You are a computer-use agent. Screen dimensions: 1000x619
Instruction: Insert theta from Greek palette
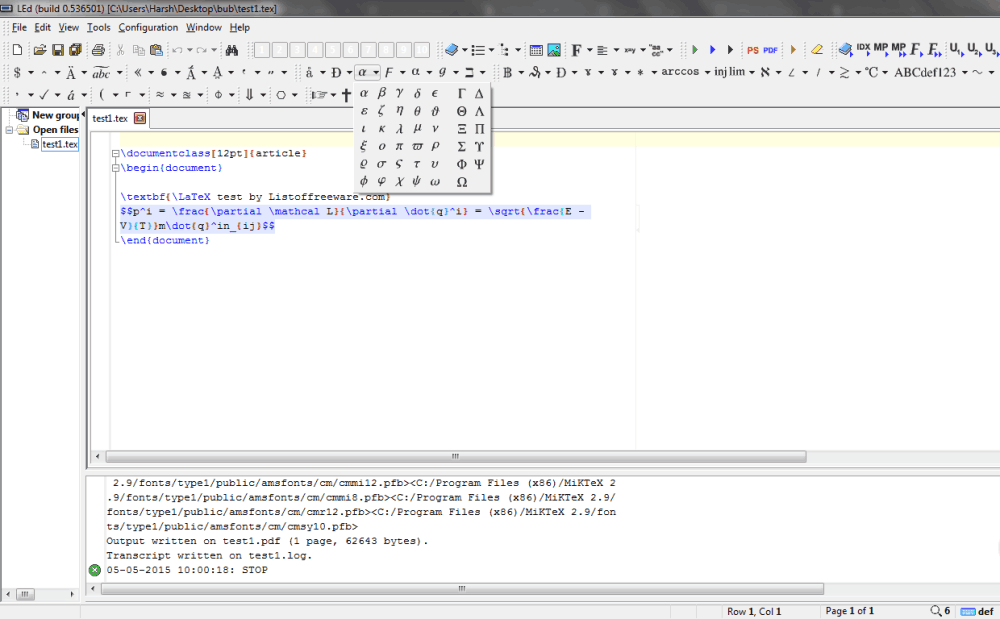[417, 111]
